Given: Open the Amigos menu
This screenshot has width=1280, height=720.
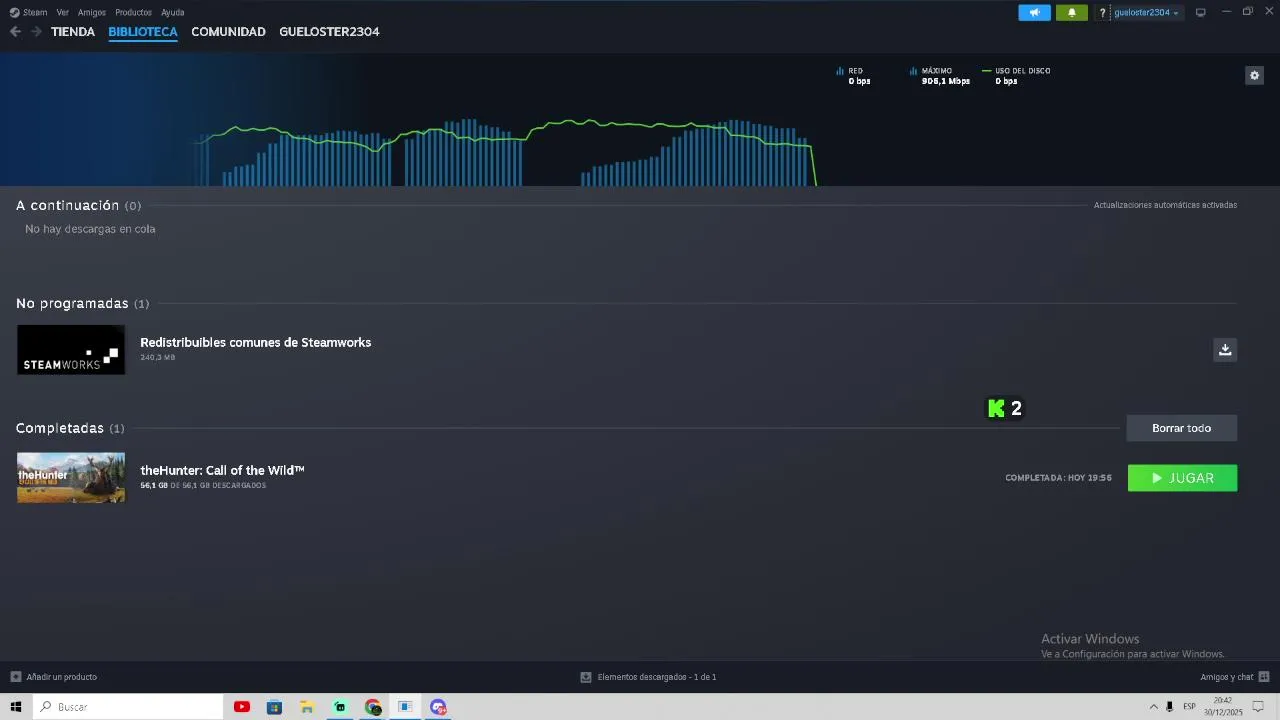Looking at the screenshot, I should (x=92, y=13).
